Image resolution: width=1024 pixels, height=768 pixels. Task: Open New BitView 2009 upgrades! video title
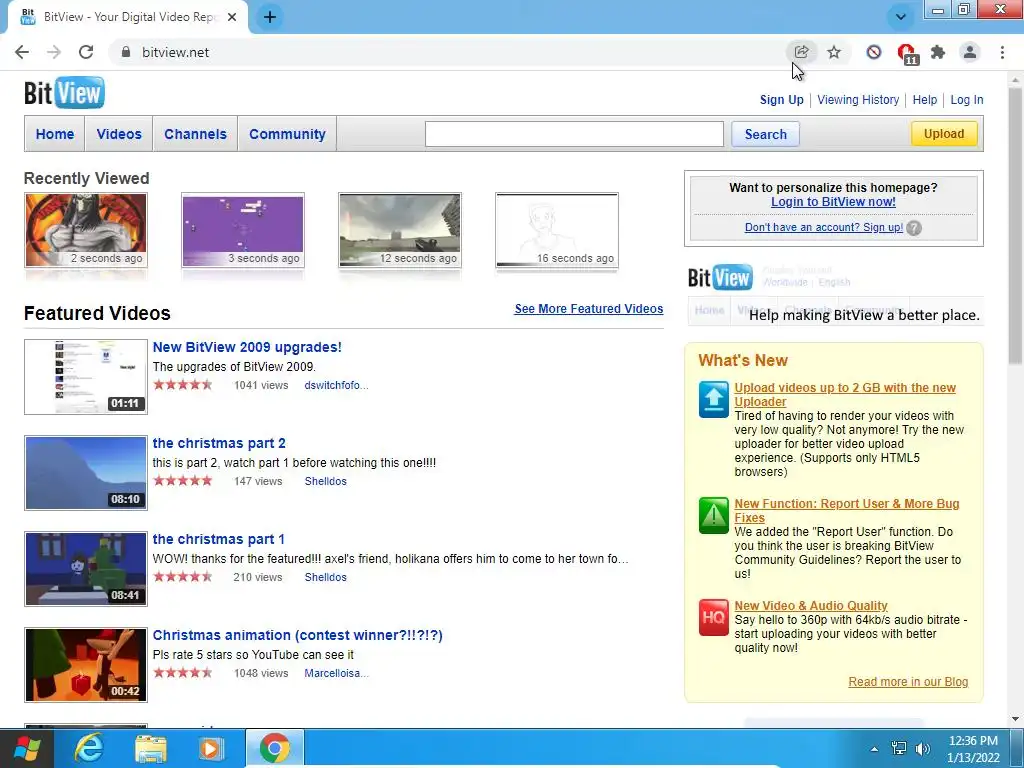point(247,347)
